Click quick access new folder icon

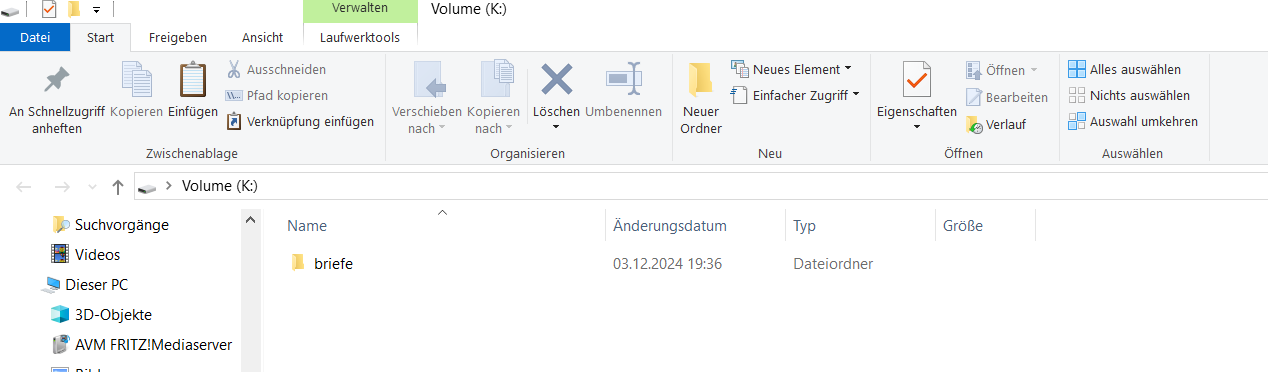point(73,10)
